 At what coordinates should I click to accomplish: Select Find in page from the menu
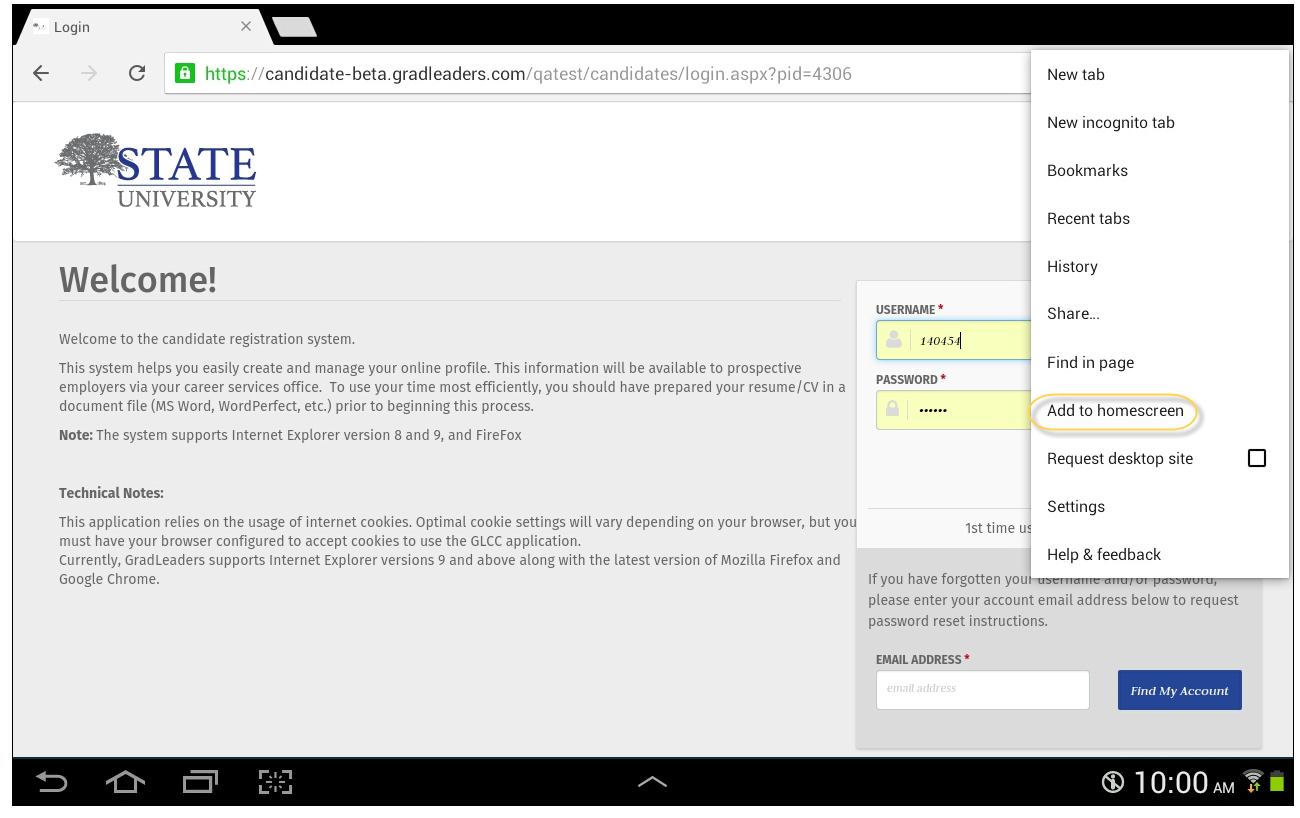tap(1160, 363)
